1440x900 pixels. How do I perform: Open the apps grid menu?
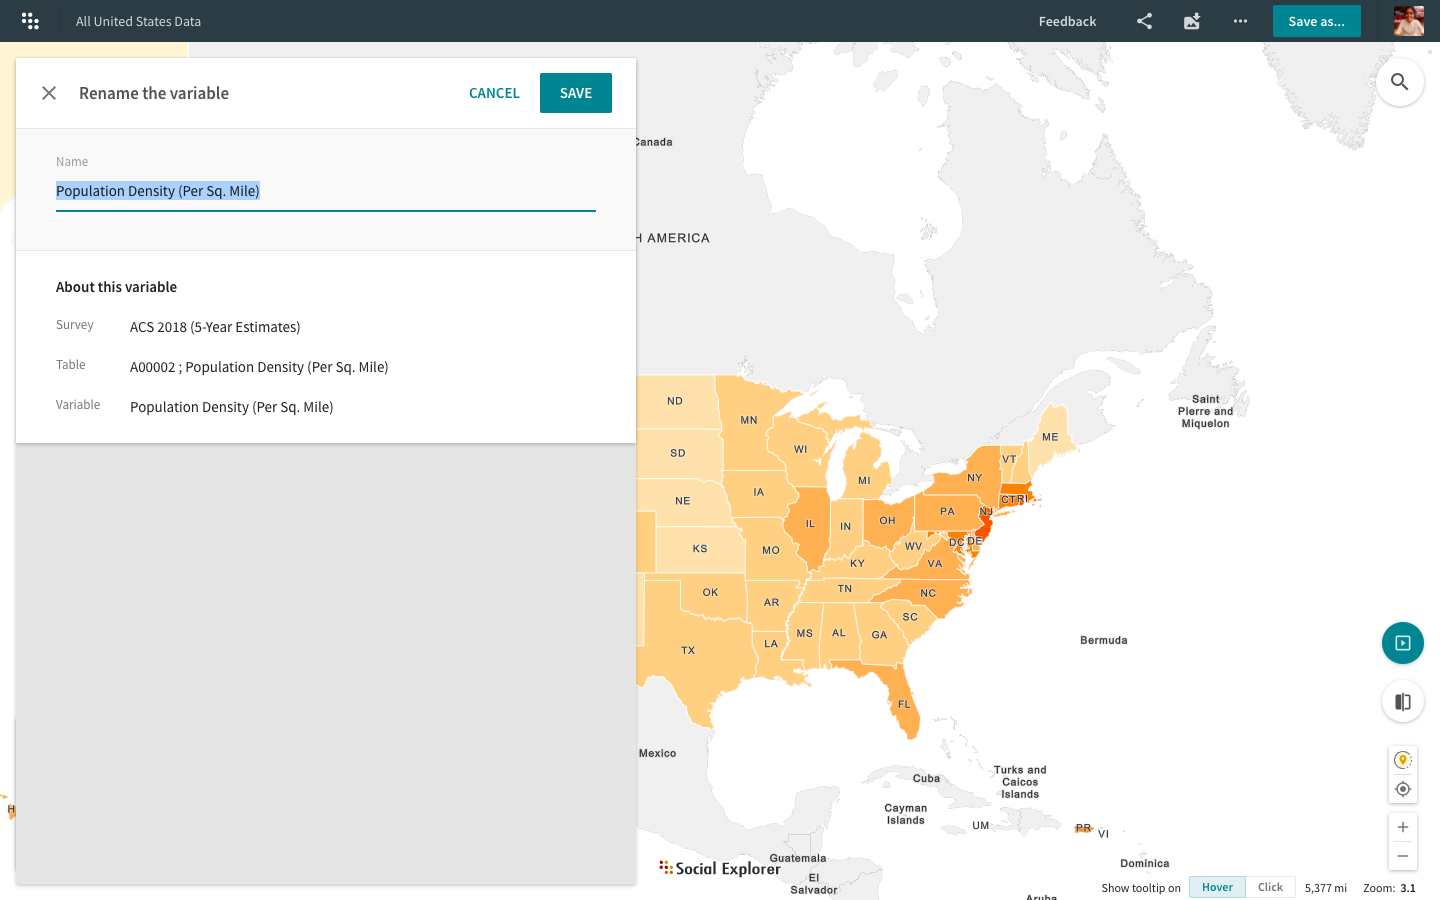pos(29,20)
